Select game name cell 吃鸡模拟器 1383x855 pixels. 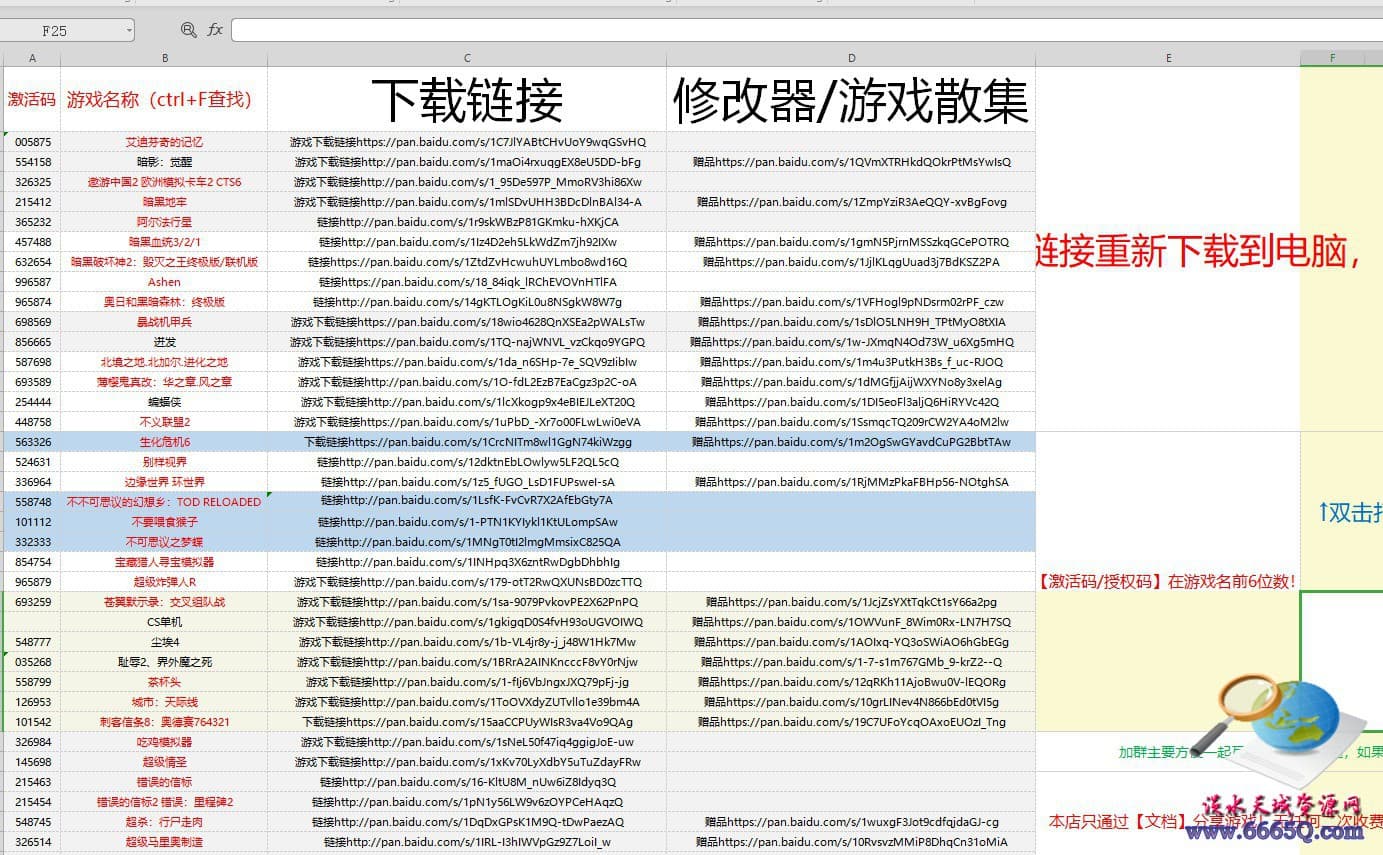pos(164,742)
